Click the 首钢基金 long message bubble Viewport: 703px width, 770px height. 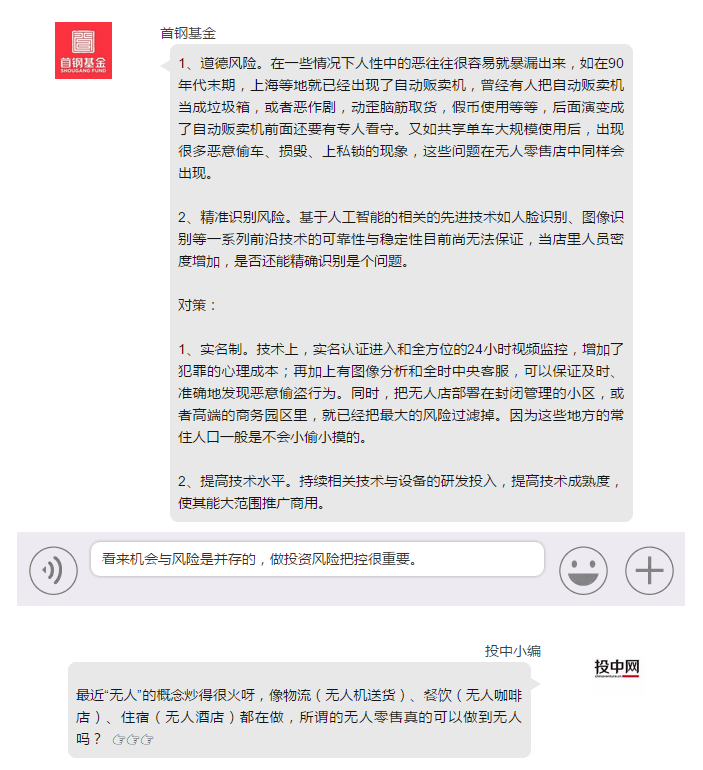(401, 283)
